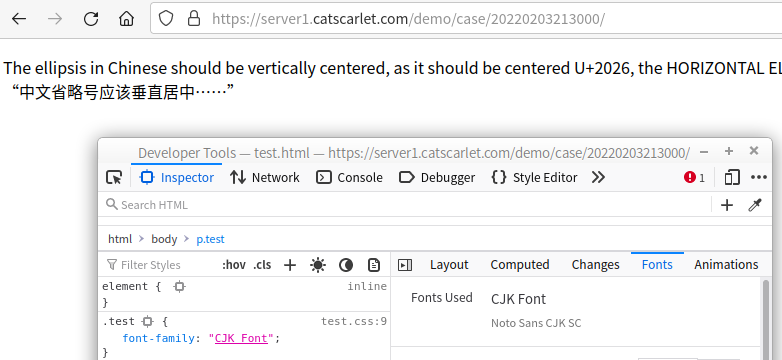Click the CJK Font link in rule
This screenshot has height=360, width=782.
click(x=241, y=338)
